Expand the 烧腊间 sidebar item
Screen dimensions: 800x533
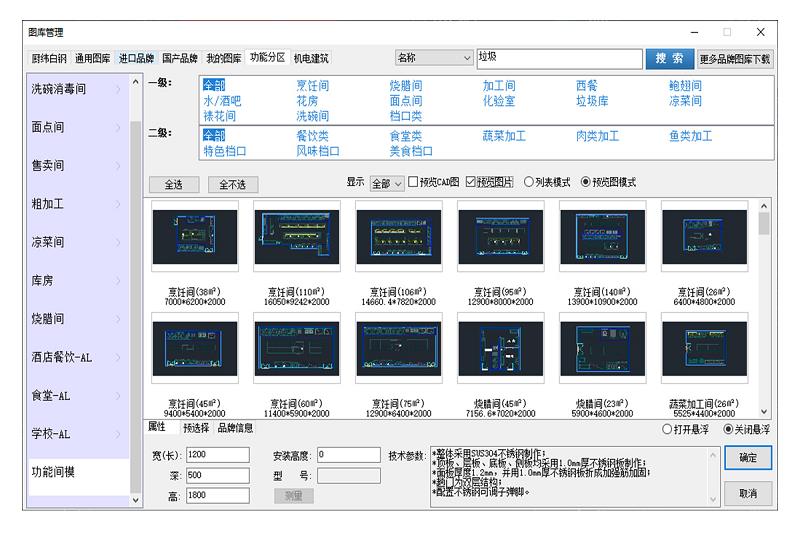[x=78, y=319]
